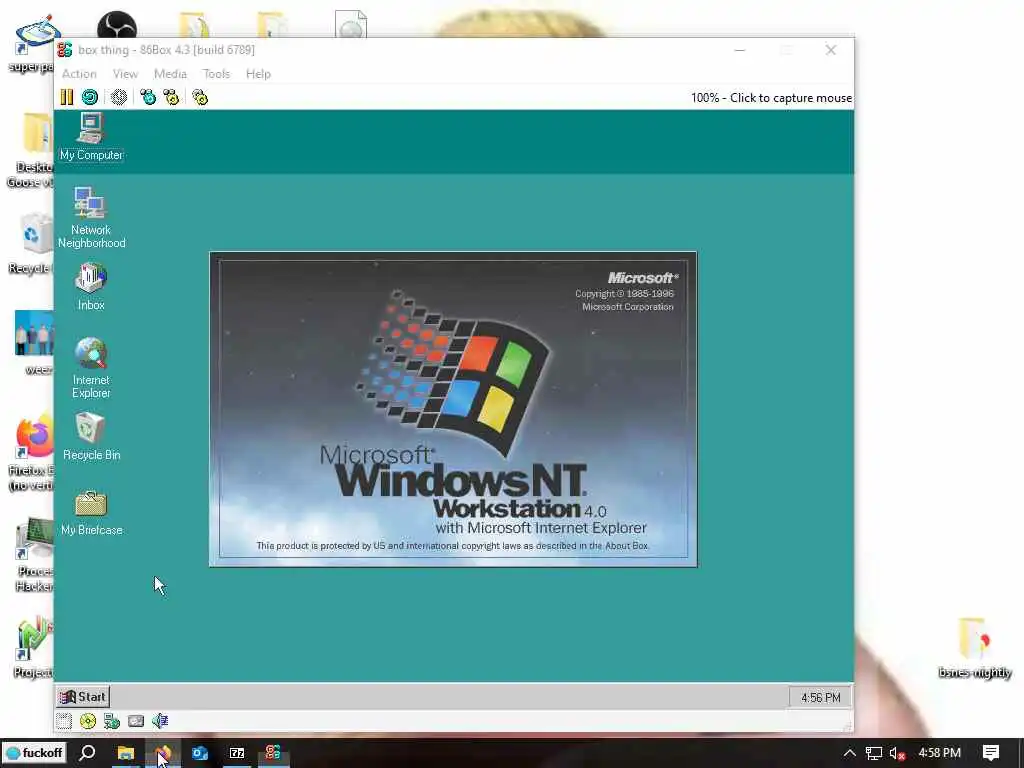Expand hidden system tray icons chevron

[x=849, y=753]
